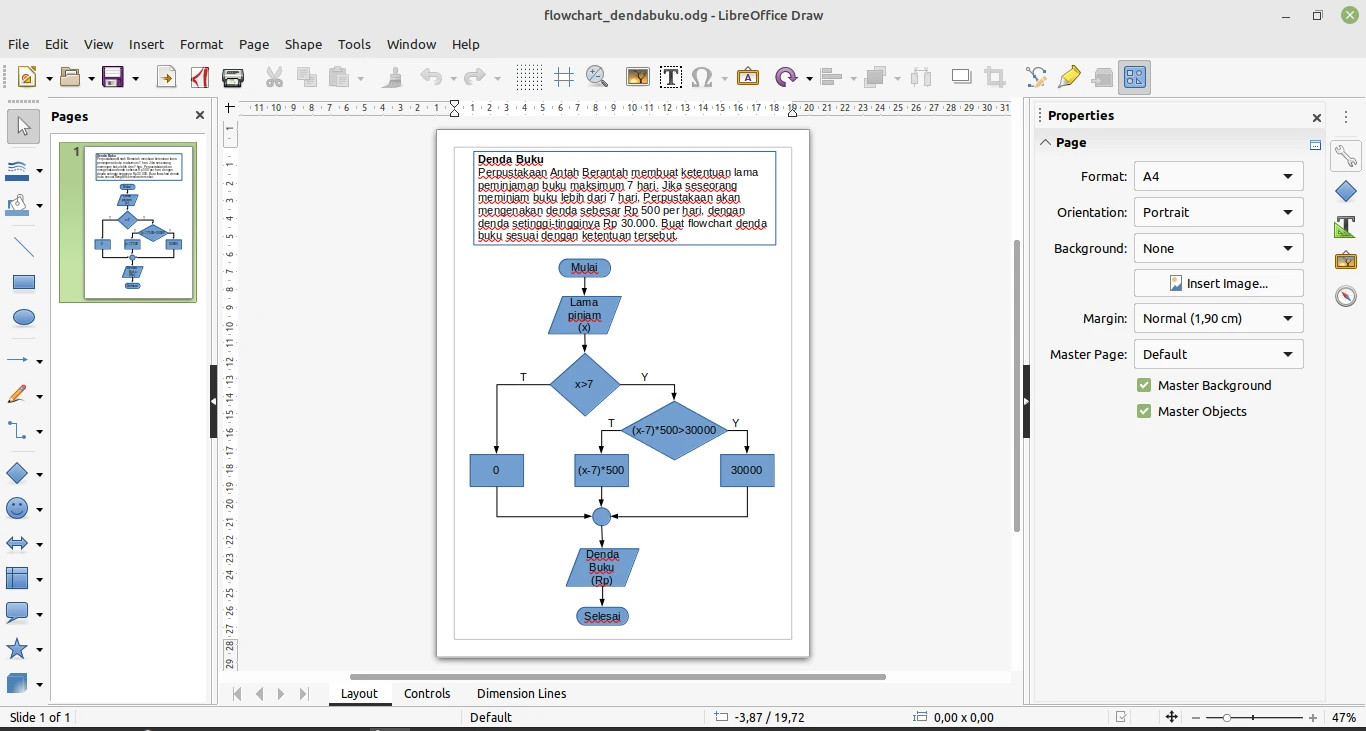Viewport: 1366px width, 731px height.
Task: Click the zoom out minus button
Action: (x=1196, y=717)
